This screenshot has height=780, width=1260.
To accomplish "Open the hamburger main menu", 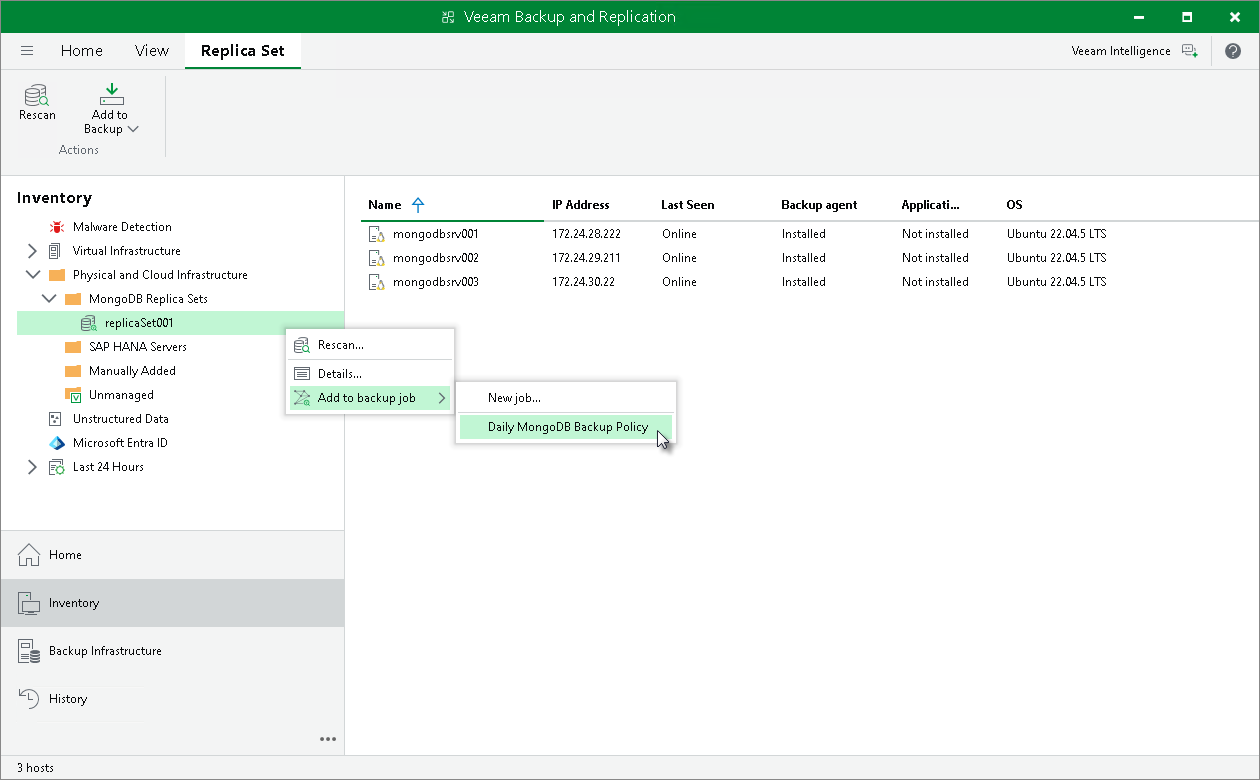I will (x=27, y=51).
